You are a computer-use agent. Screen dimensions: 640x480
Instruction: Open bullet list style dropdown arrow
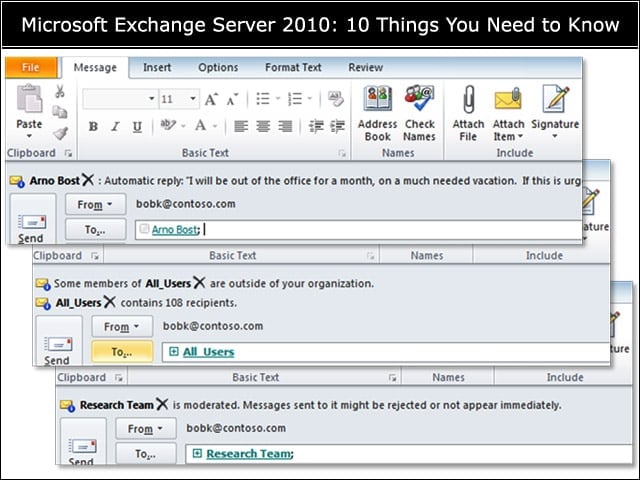click(278, 98)
